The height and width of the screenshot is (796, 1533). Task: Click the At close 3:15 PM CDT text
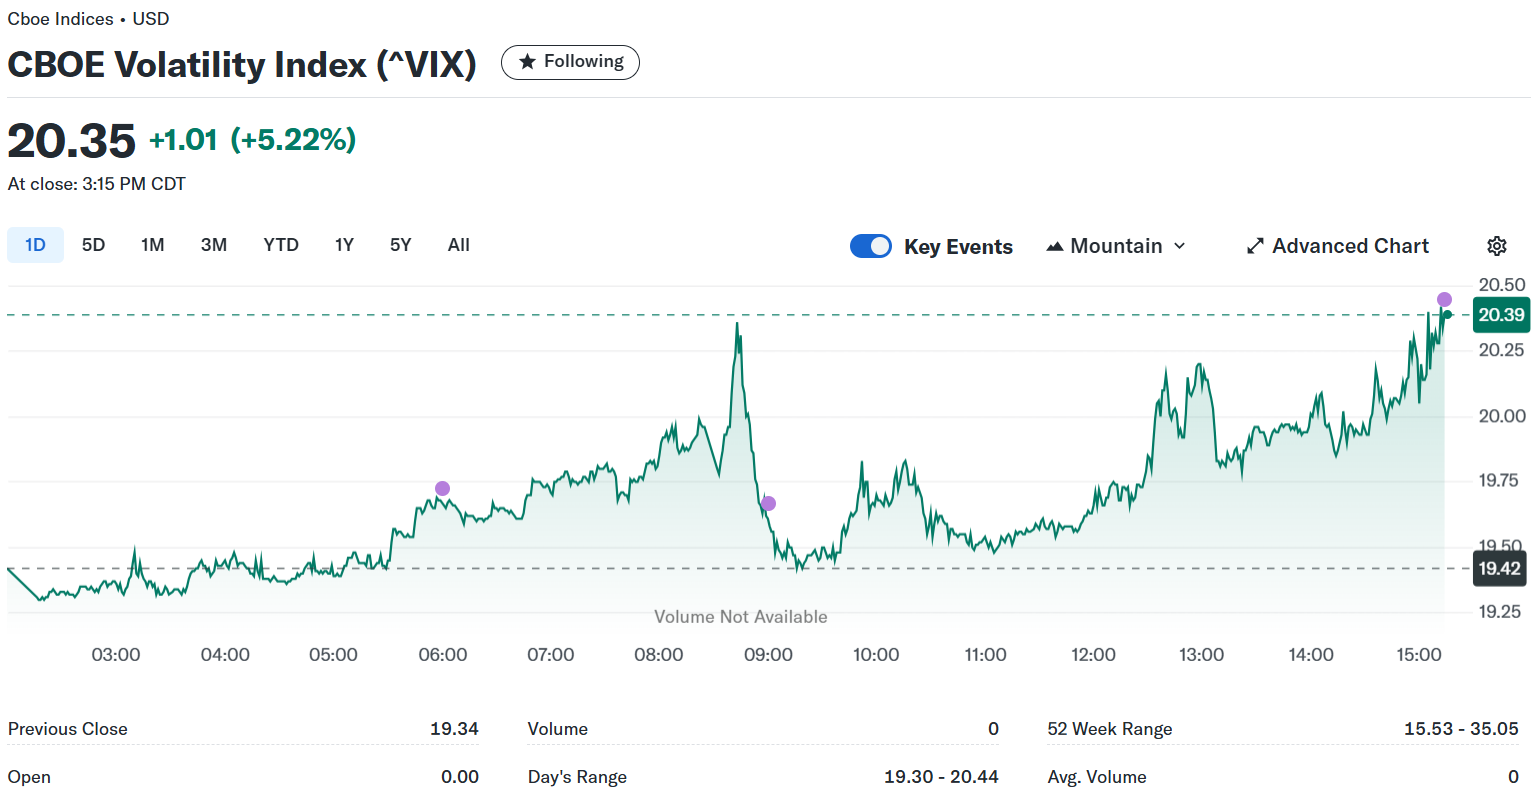tap(97, 184)
